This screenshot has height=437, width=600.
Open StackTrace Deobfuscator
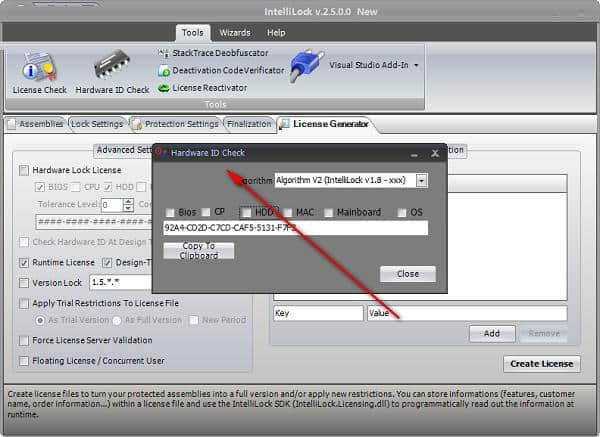pyautogui.click(x=214, y=52)
